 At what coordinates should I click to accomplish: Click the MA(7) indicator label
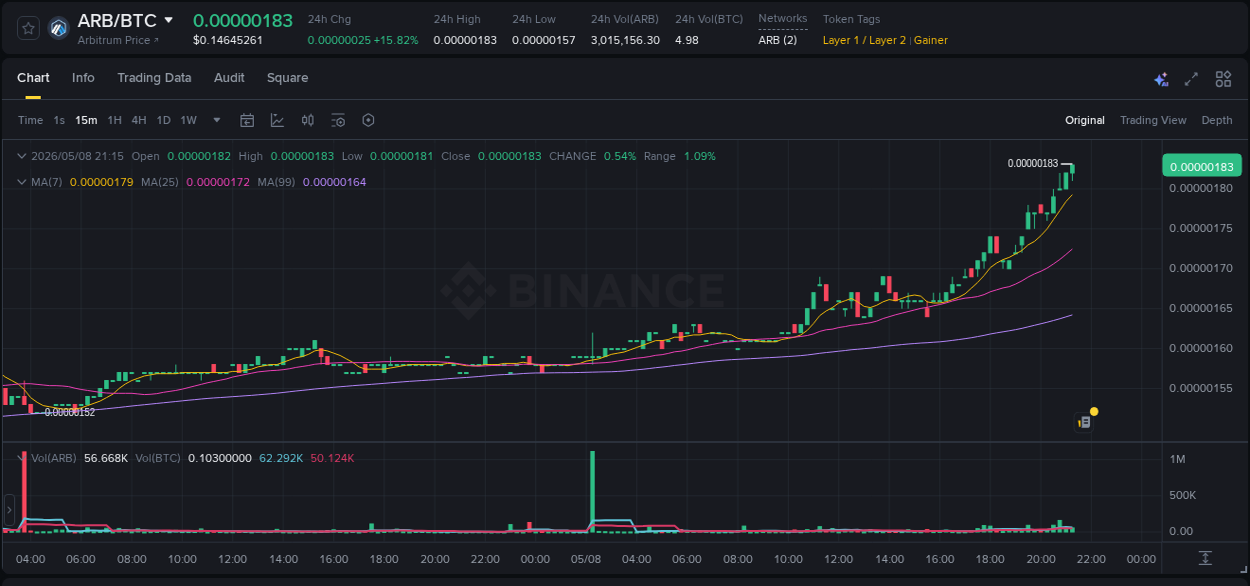tap(47, 182)
